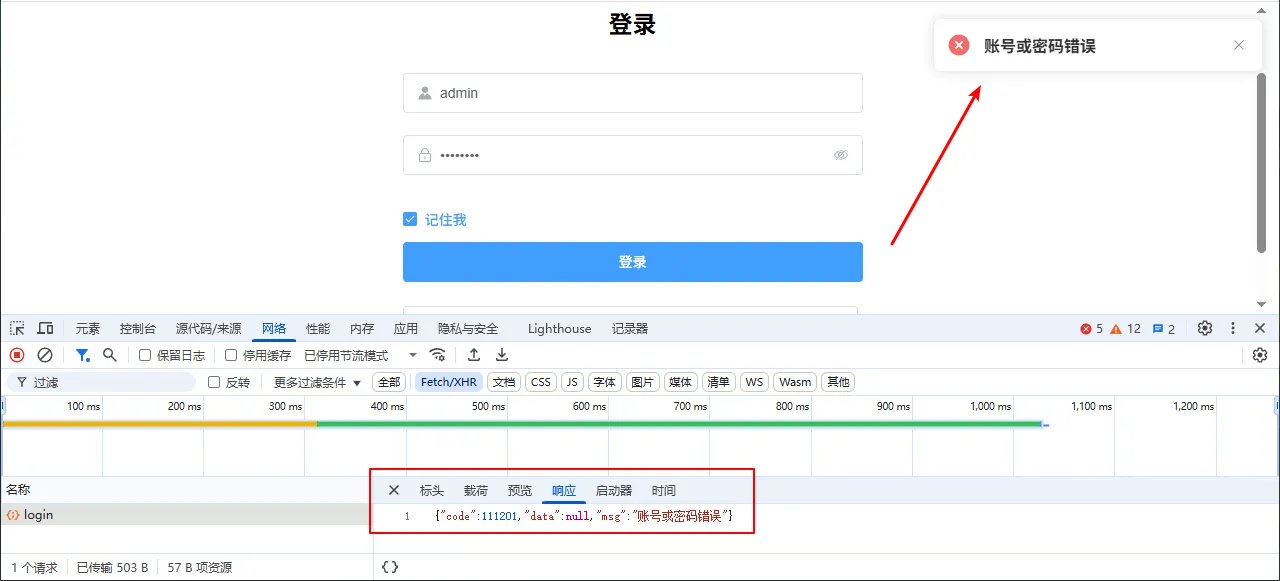1280x581 pixels.
Task: Filter requests by Fetch/XHR
Action: (449, 382)
